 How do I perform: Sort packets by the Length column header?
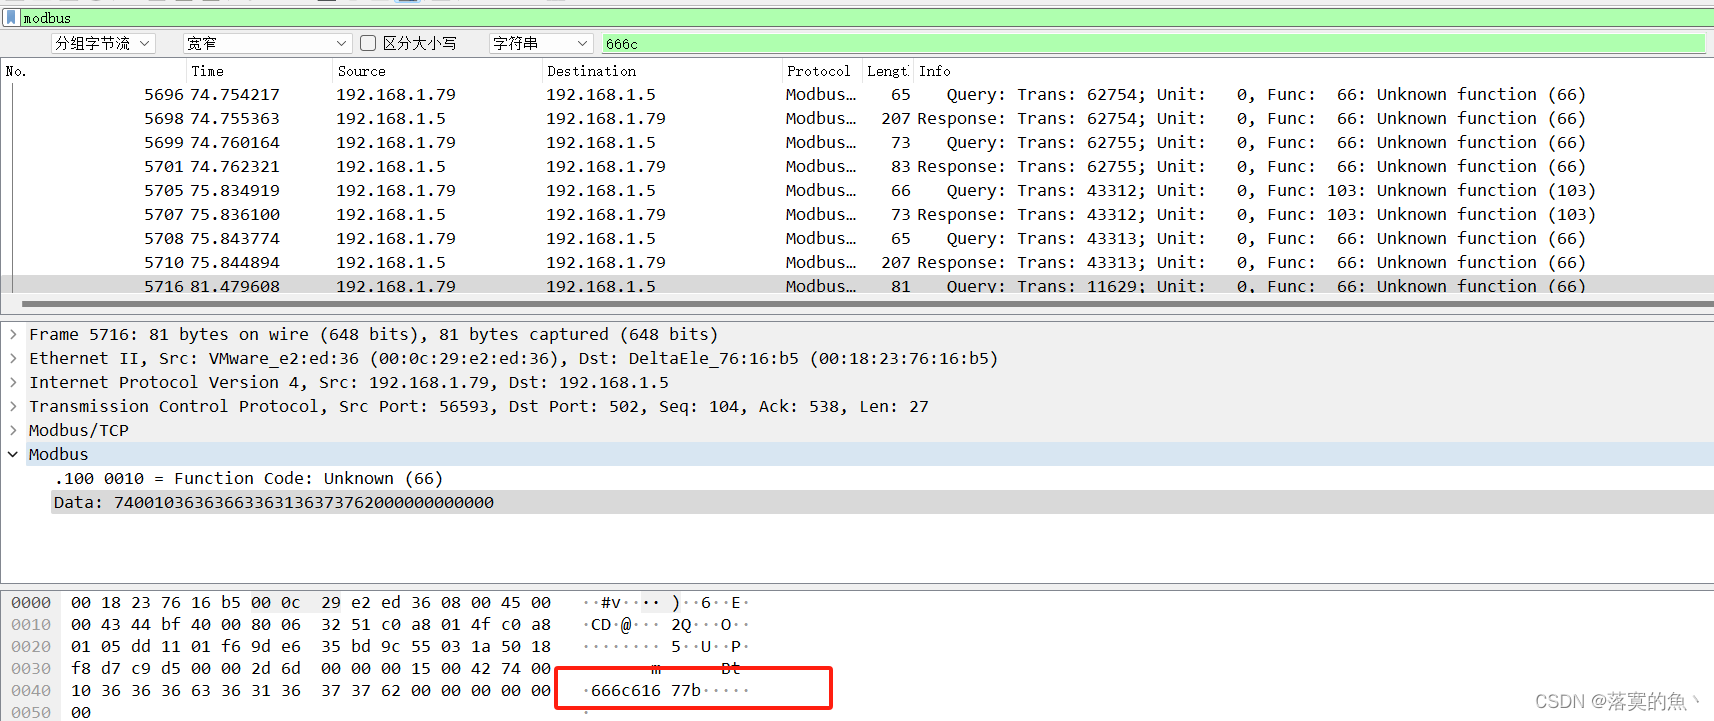888,71
